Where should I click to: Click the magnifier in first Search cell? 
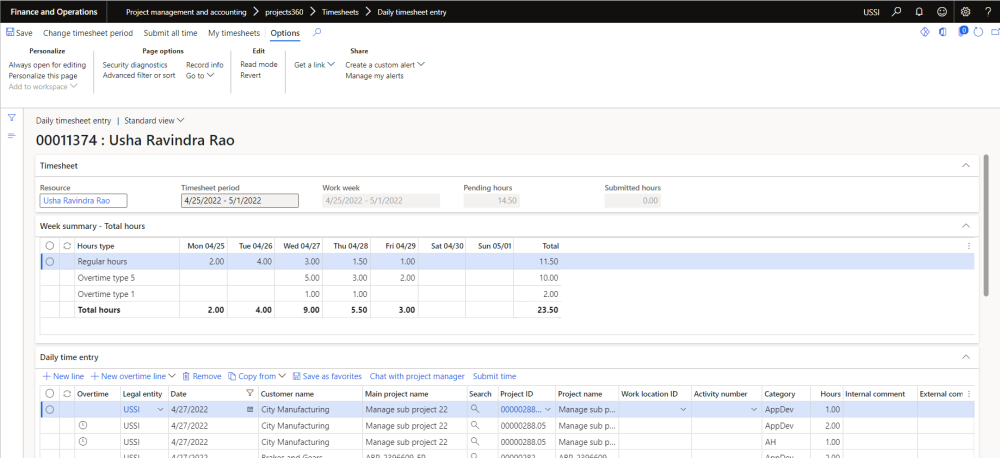[x=475, y=409]
